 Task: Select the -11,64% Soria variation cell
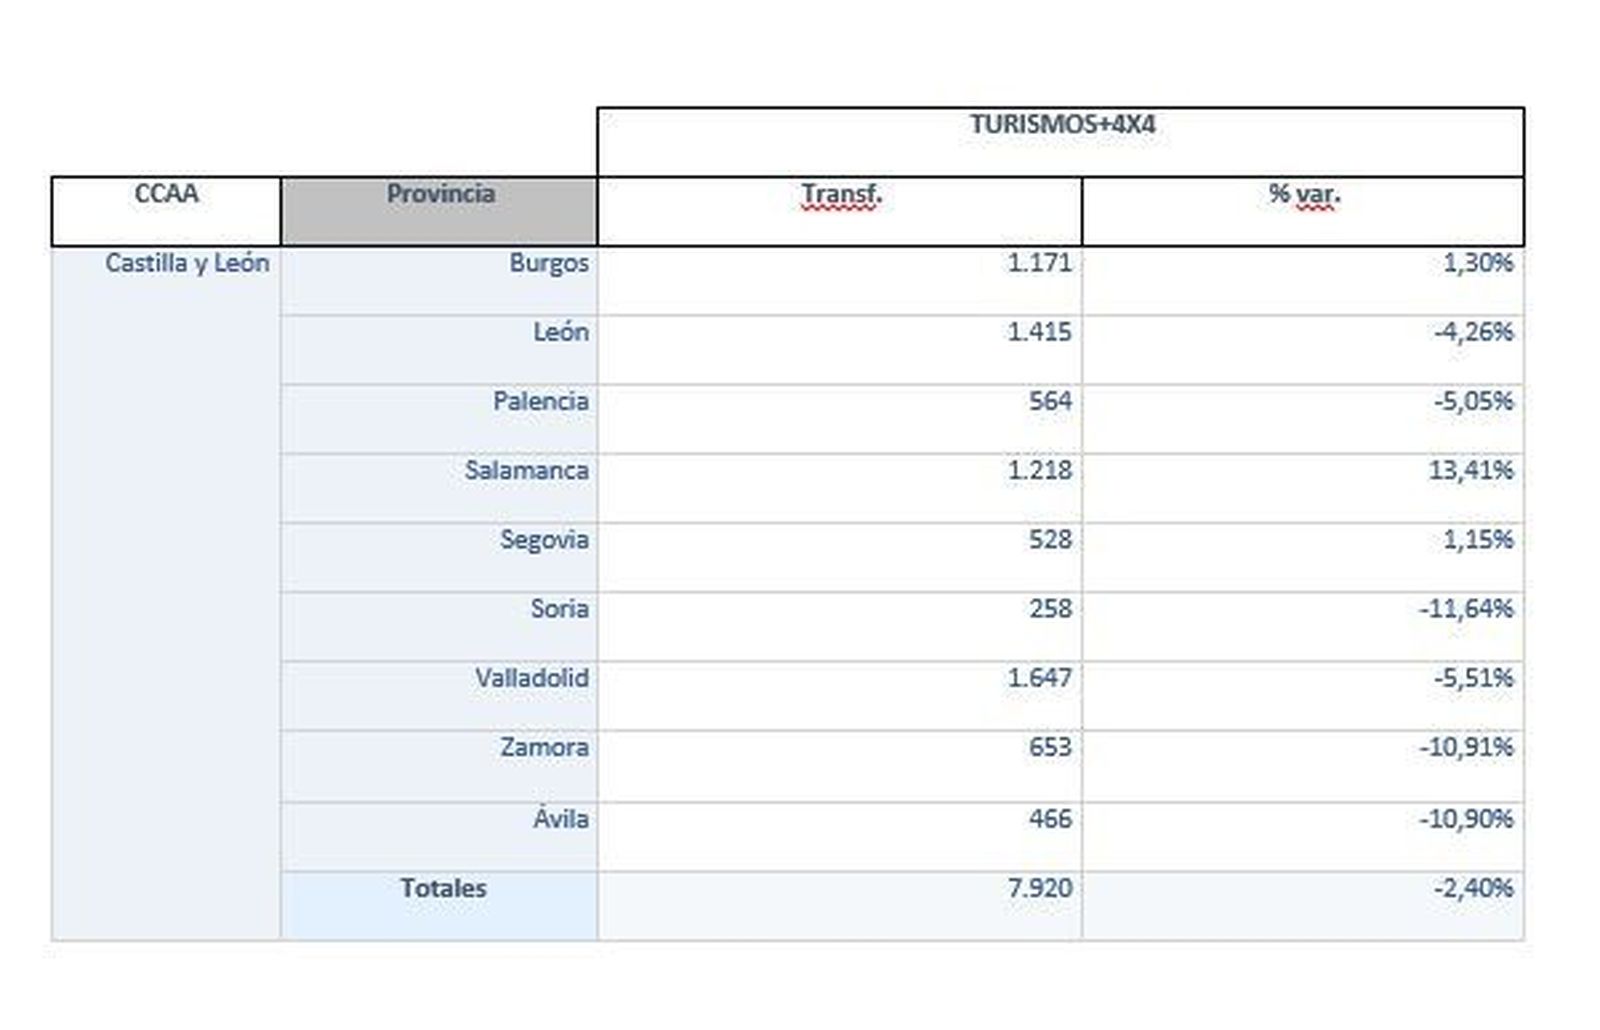[x=1465, y=609]
